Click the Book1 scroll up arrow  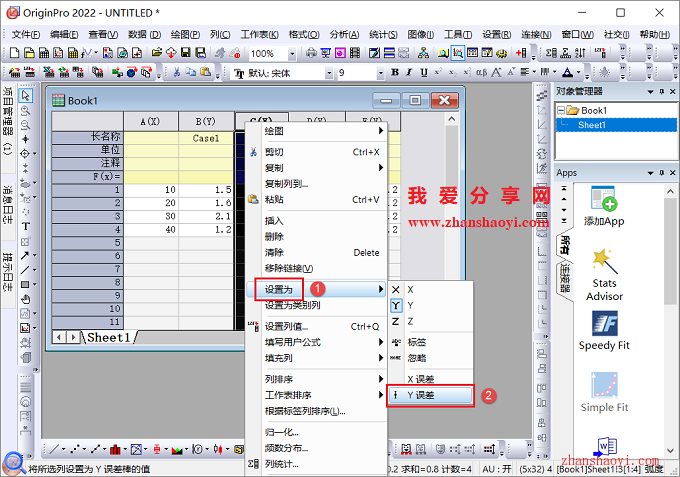[x=452, y=118]
